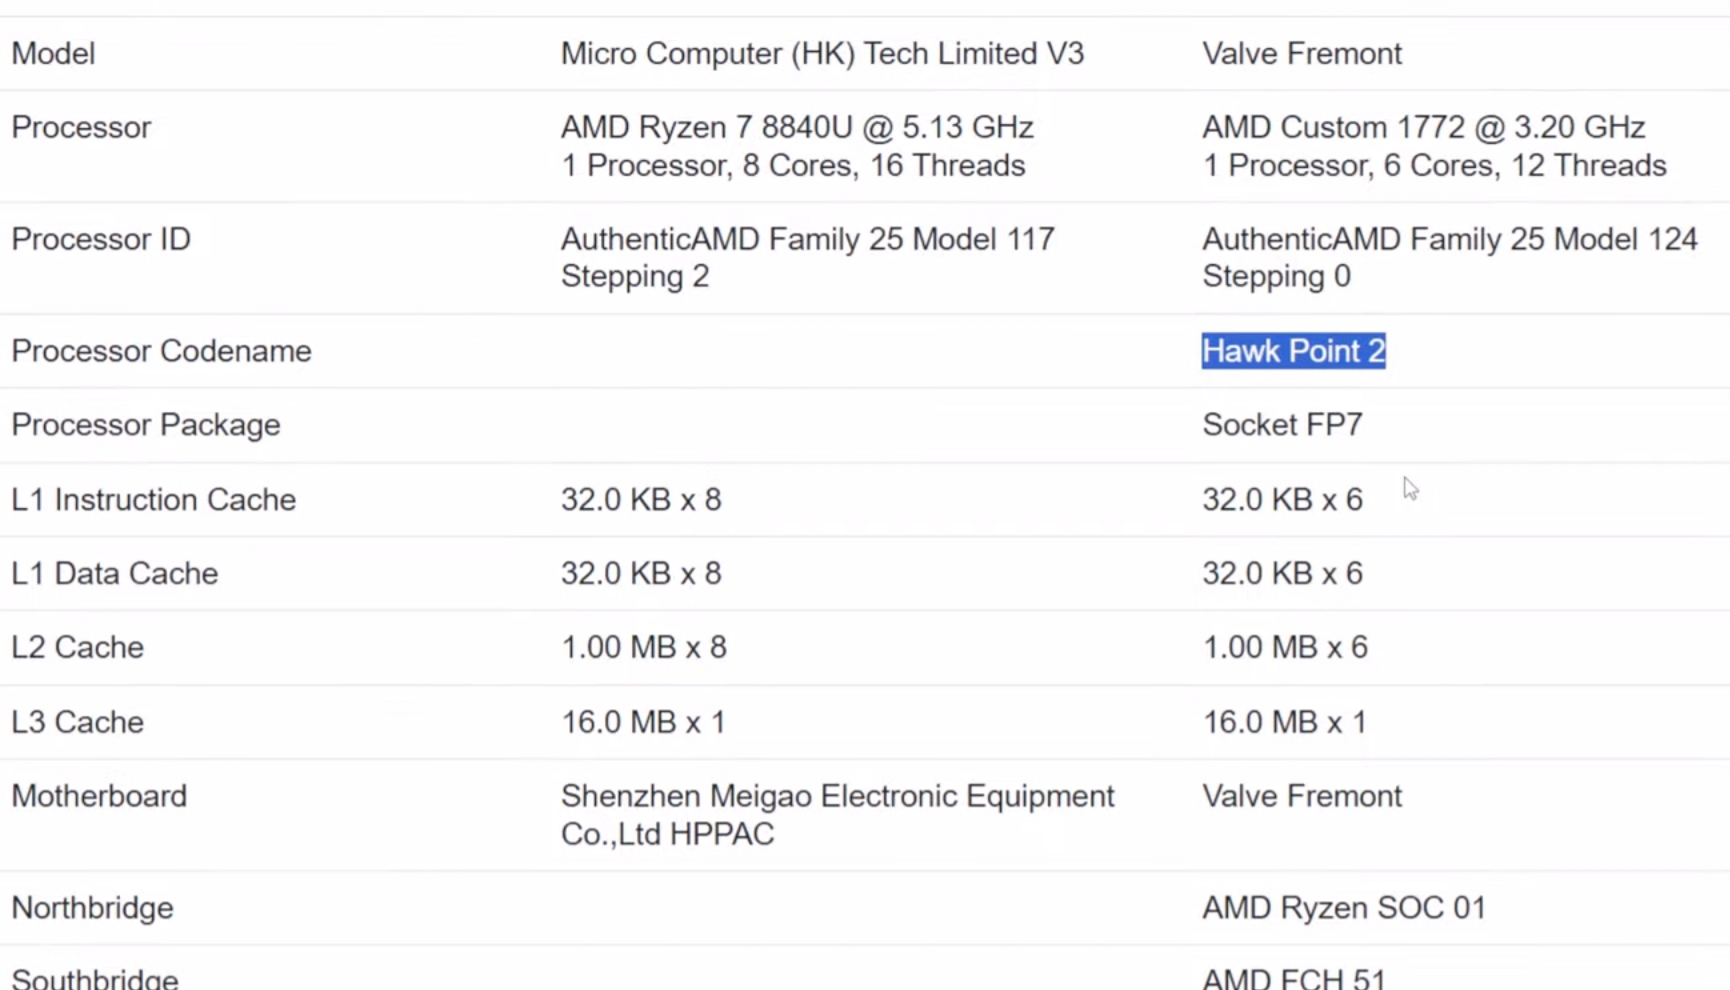Click the highlighted Hawk Point 2 text
This screenshot has height=990, width=1730.
pyautogui.click(x=1293, y=351)
